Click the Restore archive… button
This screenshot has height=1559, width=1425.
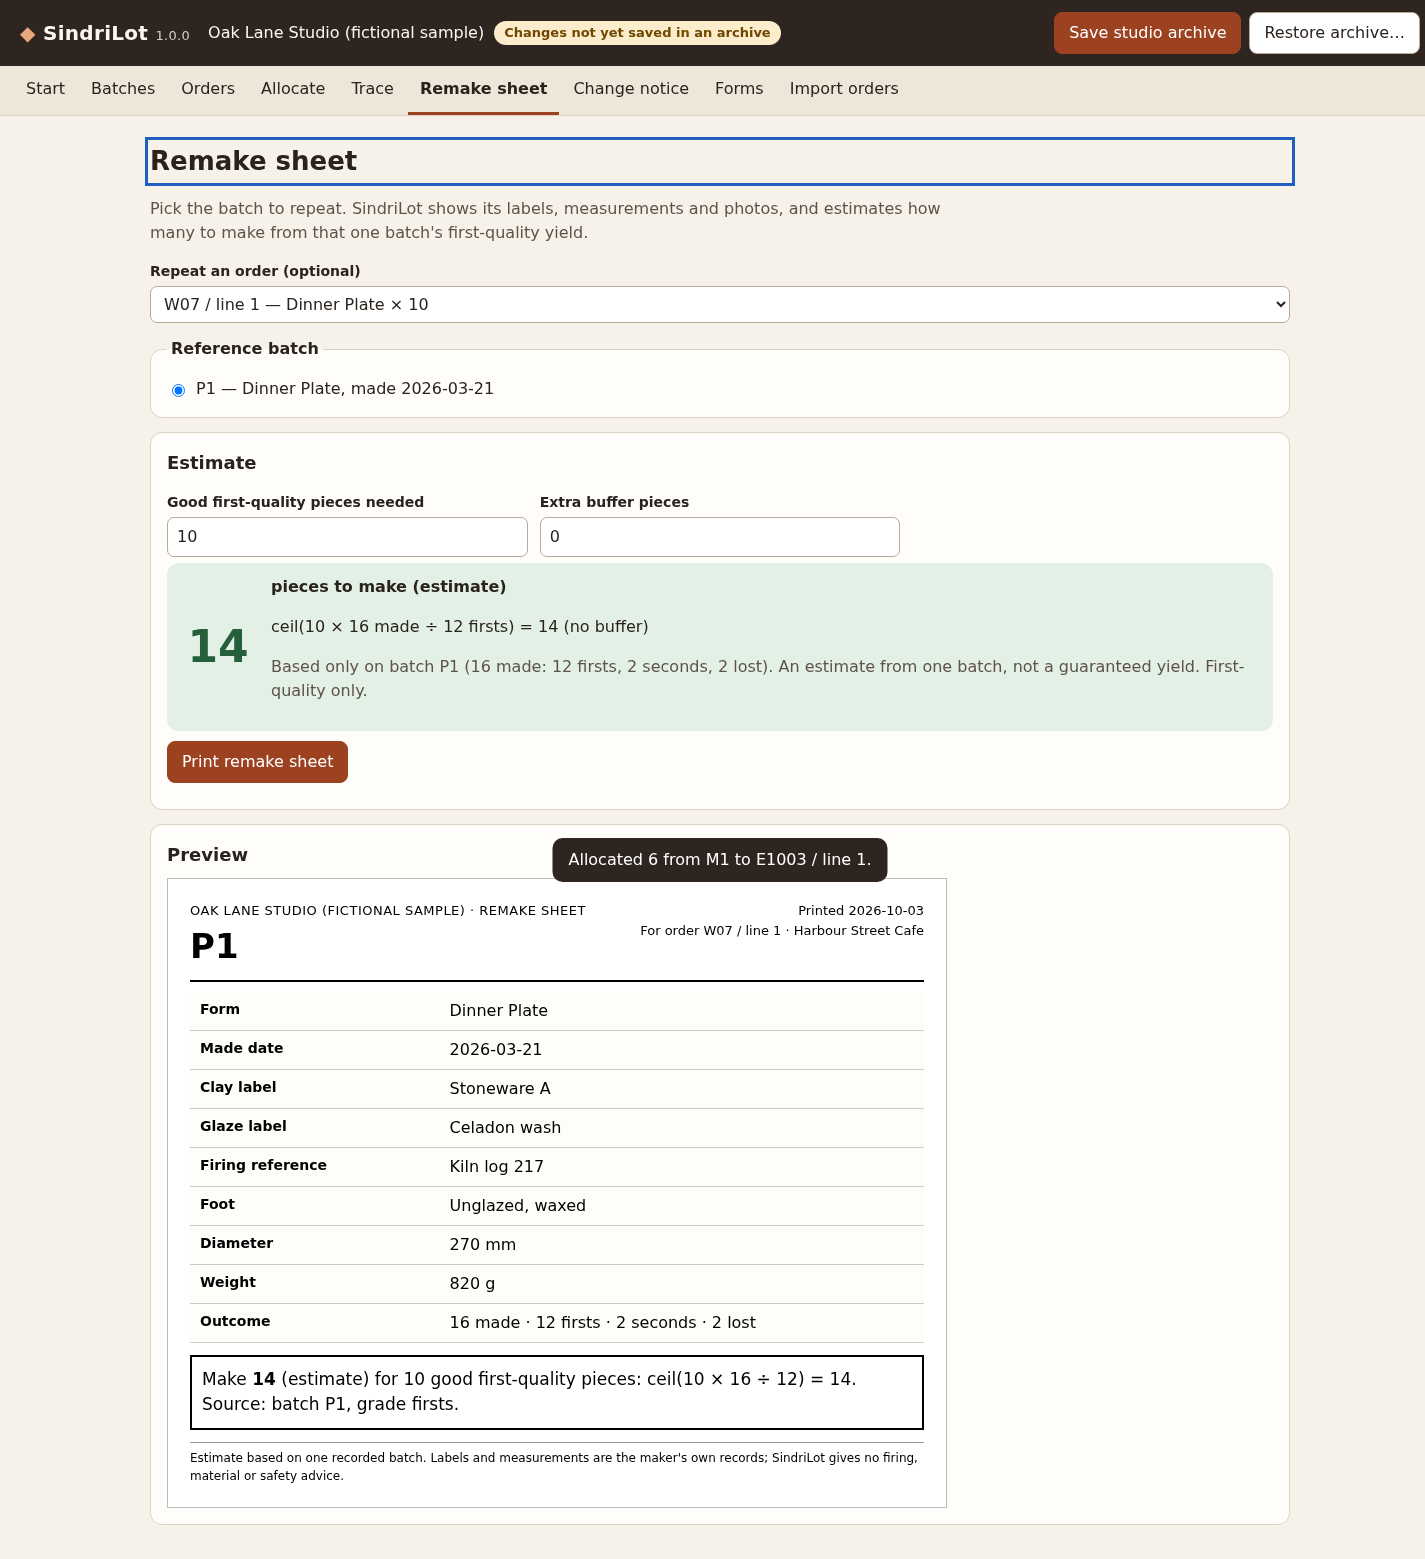1334,33
